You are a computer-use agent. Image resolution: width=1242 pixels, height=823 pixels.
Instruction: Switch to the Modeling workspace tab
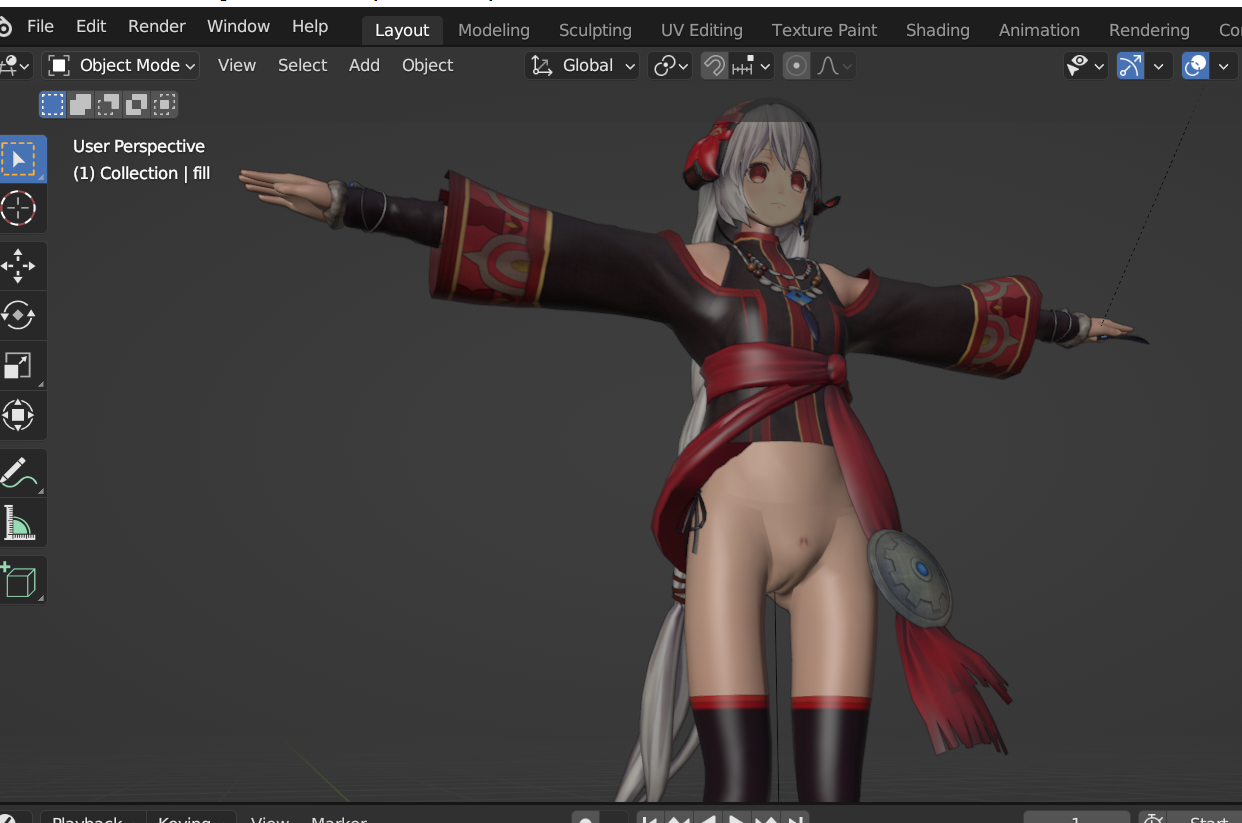point(494,30)
